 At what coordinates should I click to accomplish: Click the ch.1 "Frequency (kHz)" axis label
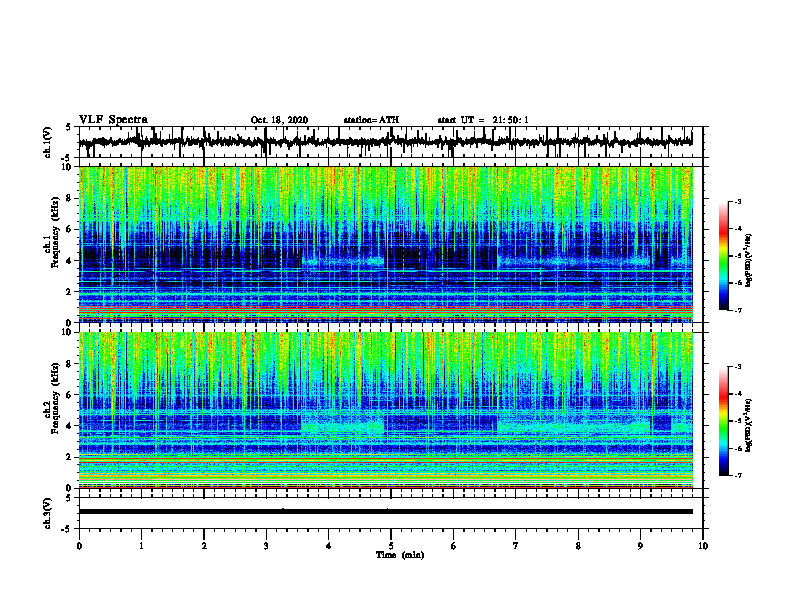(x=55, y=232)
